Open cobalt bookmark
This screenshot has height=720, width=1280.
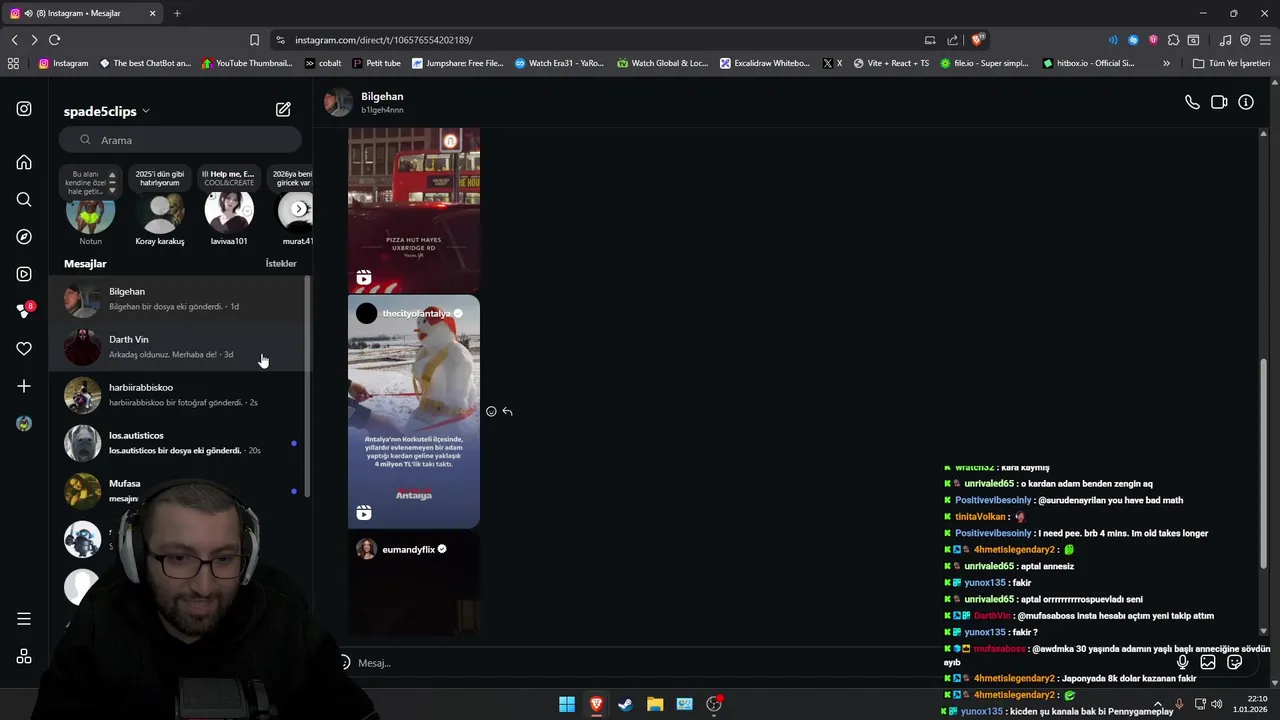coord(323,63)
